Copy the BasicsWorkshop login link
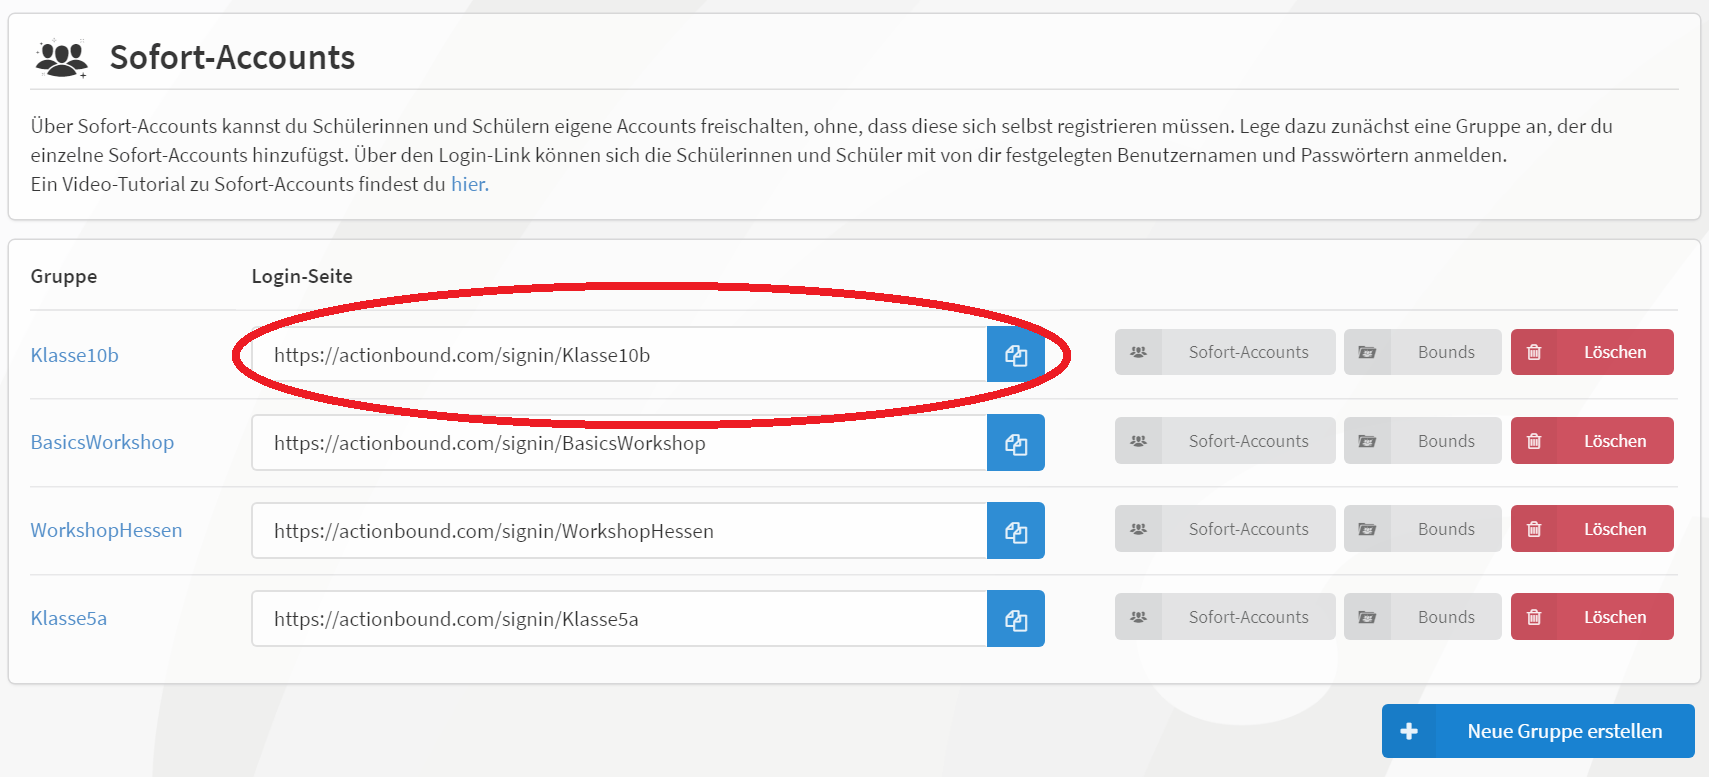 tap(1016, 443)
